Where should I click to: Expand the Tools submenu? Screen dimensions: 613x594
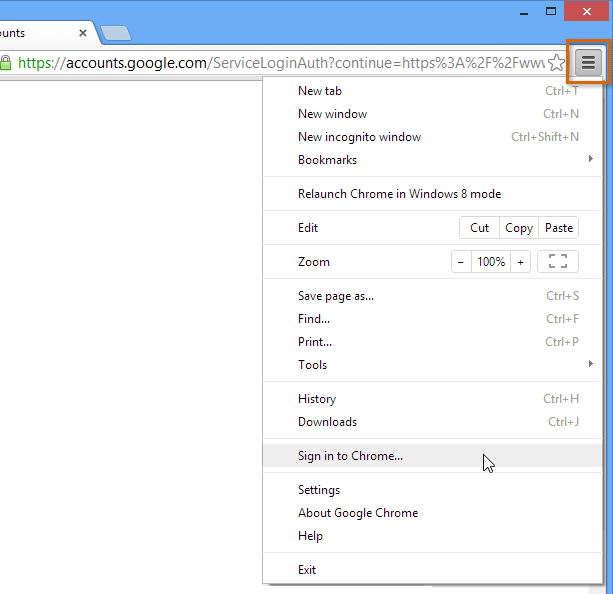pyautogui.click(x=432, y=364)
